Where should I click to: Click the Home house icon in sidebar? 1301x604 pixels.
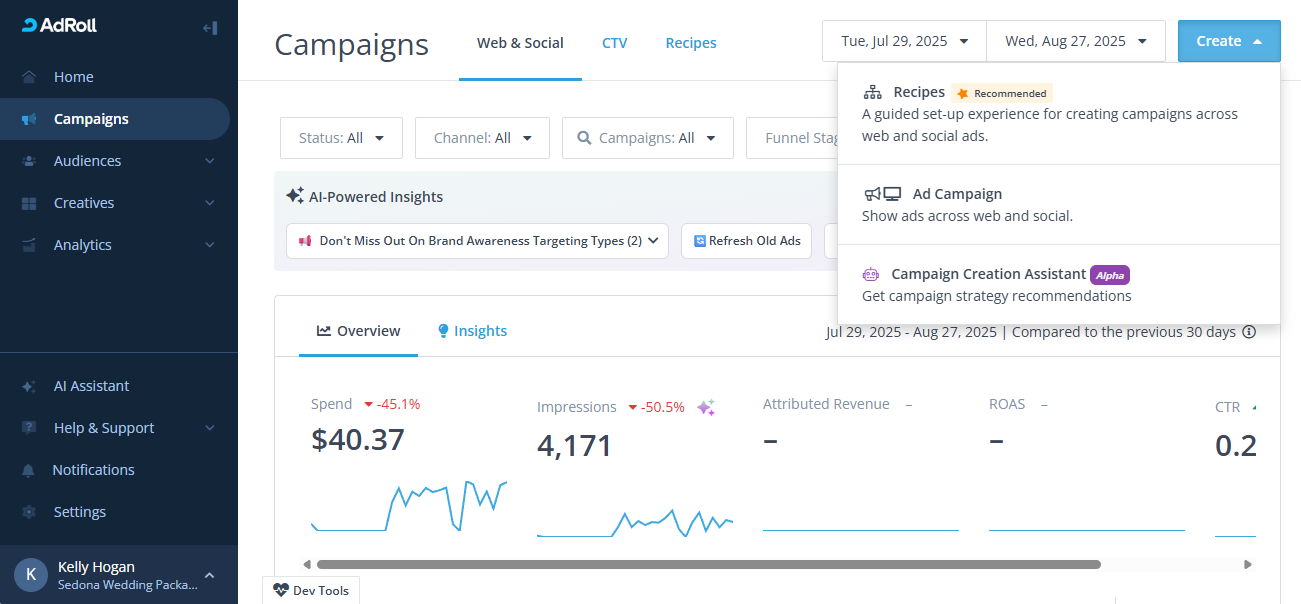(x=29, y=77)
